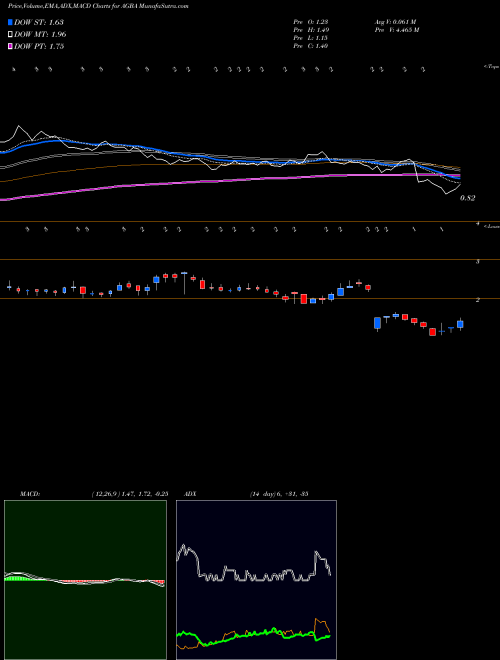
Task: Click the last blue candlestick on the right
Action: coord(460,324)
